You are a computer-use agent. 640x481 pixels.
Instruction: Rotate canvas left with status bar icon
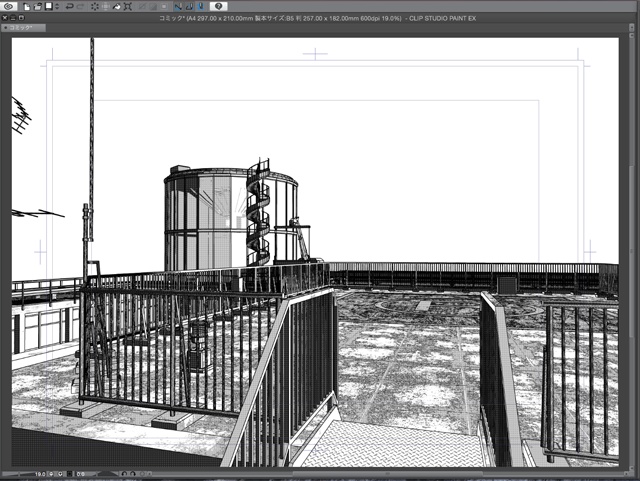[124, 474]
